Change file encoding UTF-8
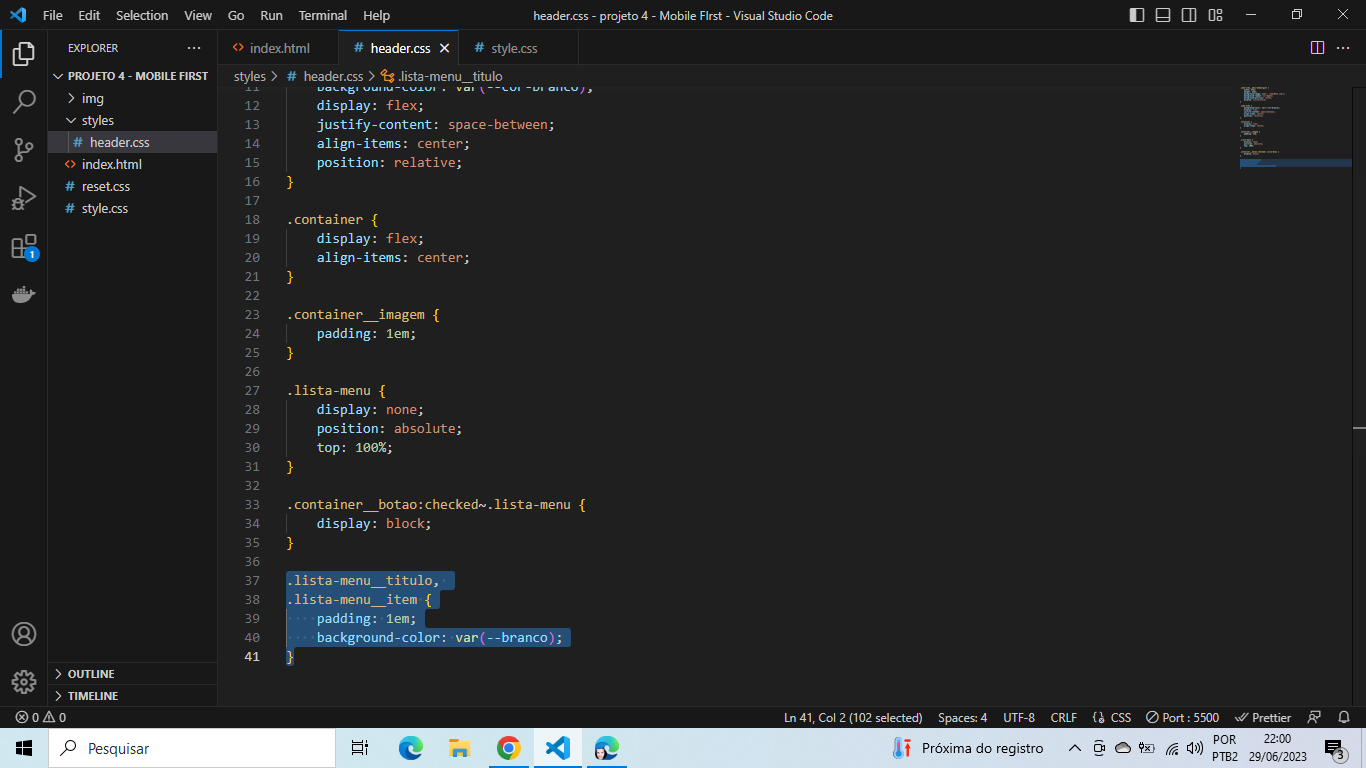Viewport: 1366px width, 768px height. pyautogui.click(x=1019, y=717)
